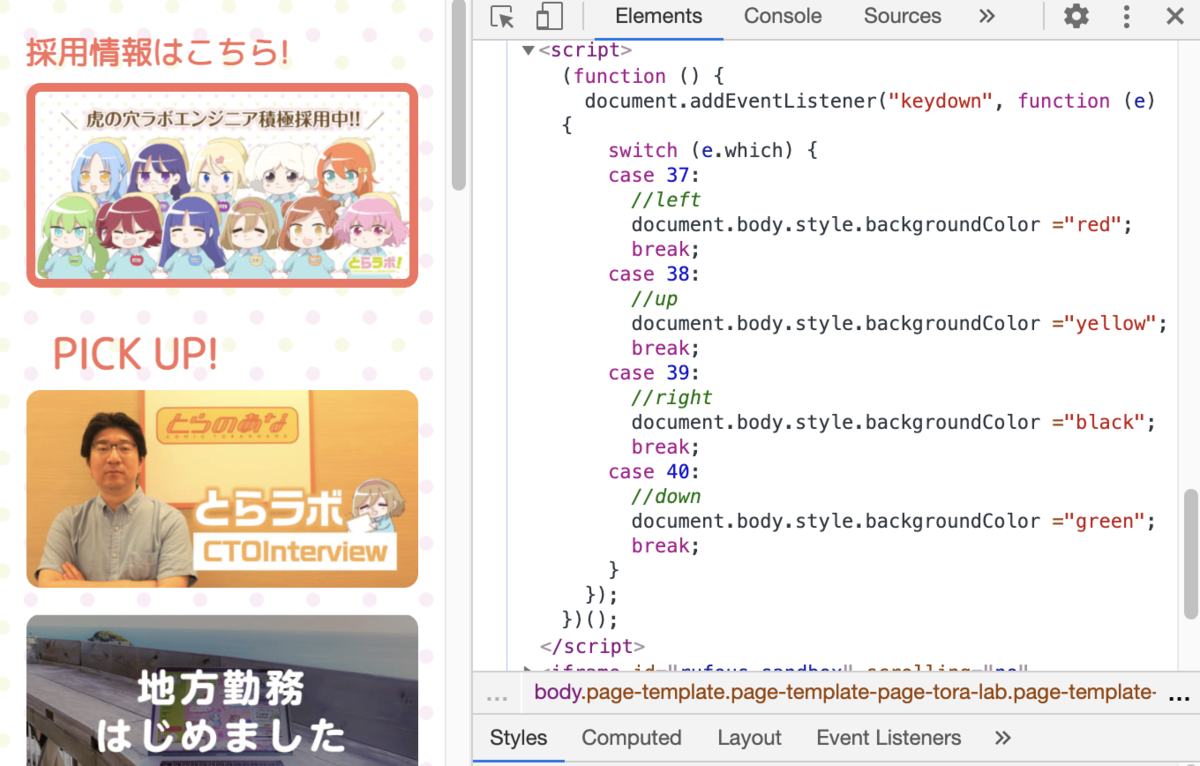Switch to the Elements tab
This screenshot has height=766, width=1200.
[x=659, y=16]
